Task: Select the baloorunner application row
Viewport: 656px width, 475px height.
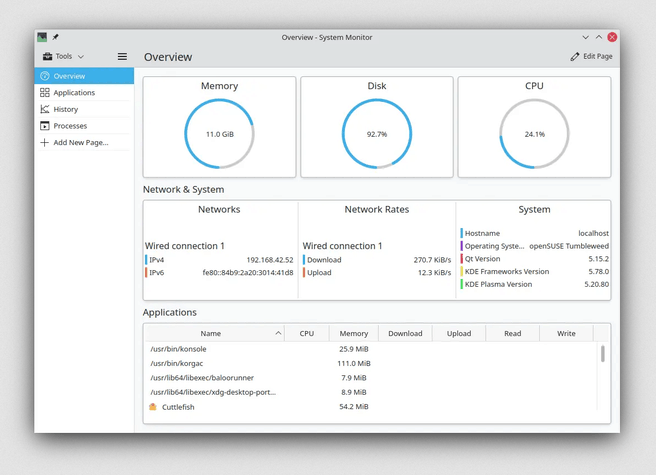Action: 372,378
